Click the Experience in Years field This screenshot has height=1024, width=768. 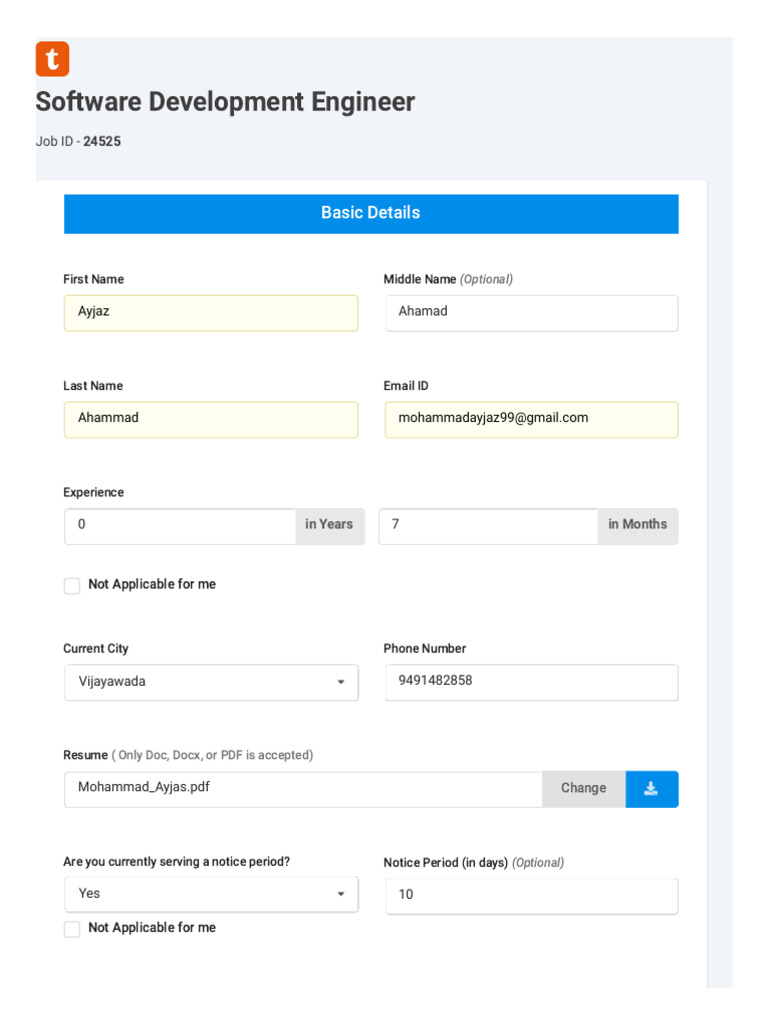click(x=180, y=526)
